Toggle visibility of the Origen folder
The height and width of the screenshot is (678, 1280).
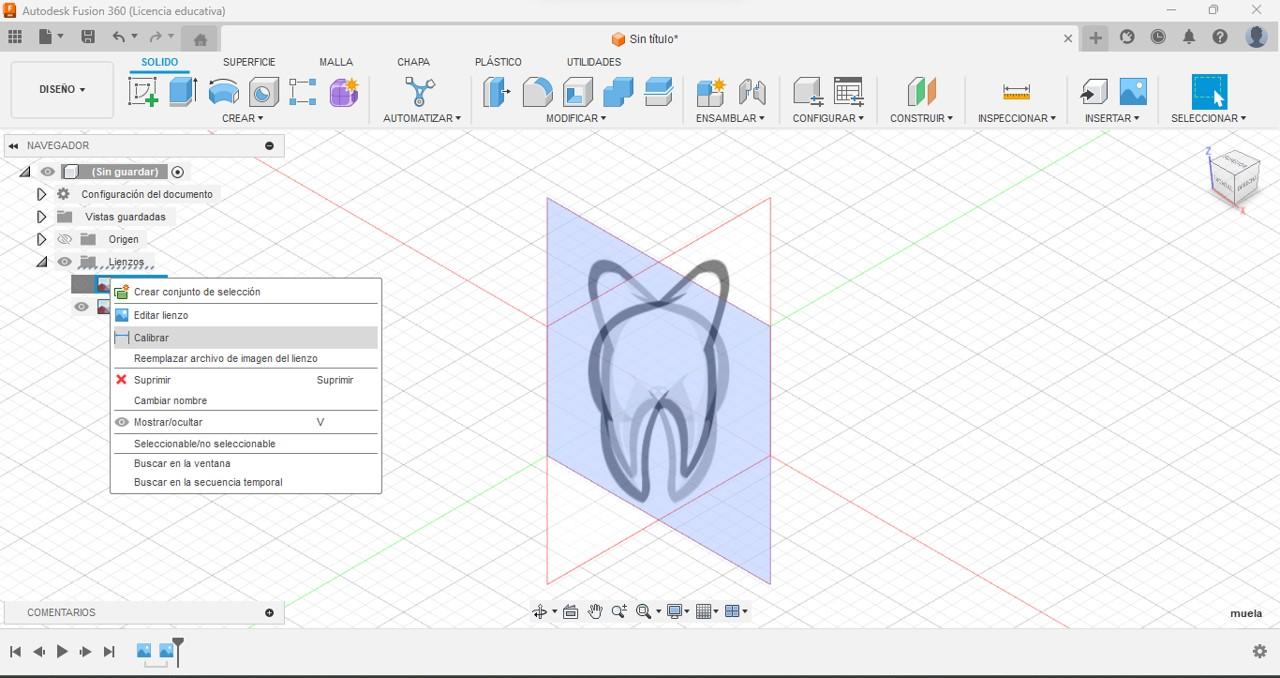point(65,239)
